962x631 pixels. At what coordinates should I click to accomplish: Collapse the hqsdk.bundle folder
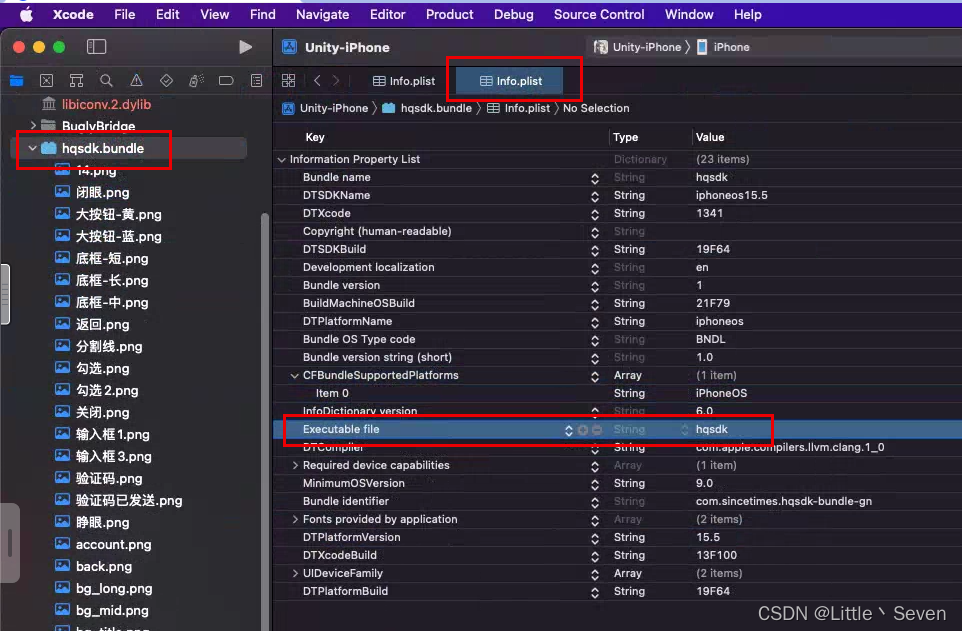[x=33, y=149]
